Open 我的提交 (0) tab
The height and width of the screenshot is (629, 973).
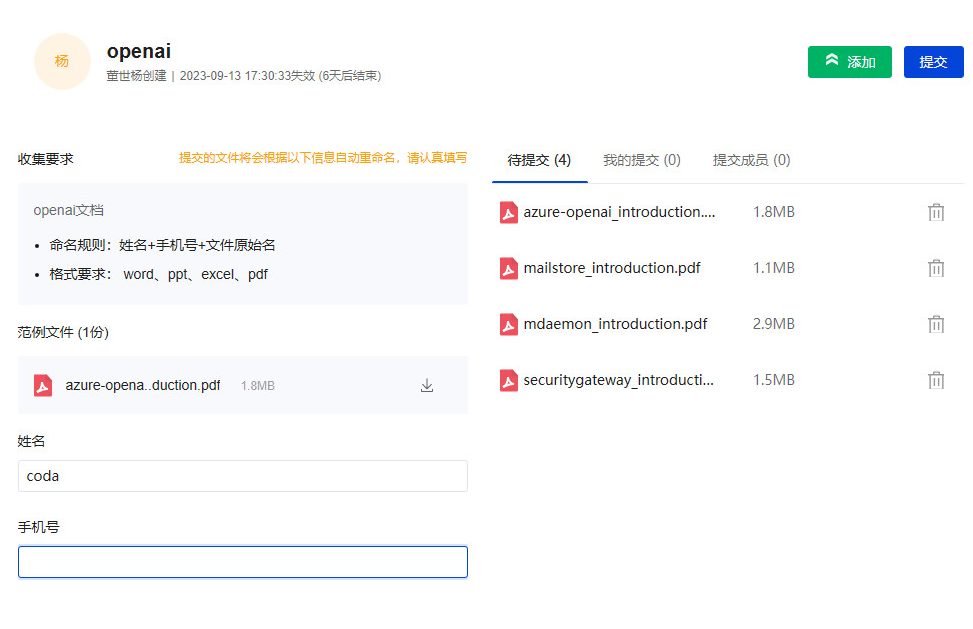pos(642,160)
